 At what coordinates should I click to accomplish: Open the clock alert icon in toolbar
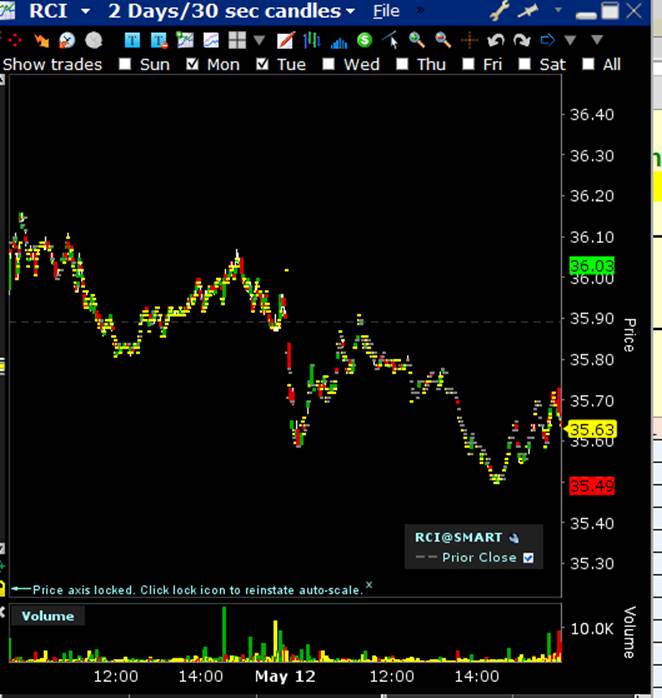pyautogui.click(x=67, y=41)
